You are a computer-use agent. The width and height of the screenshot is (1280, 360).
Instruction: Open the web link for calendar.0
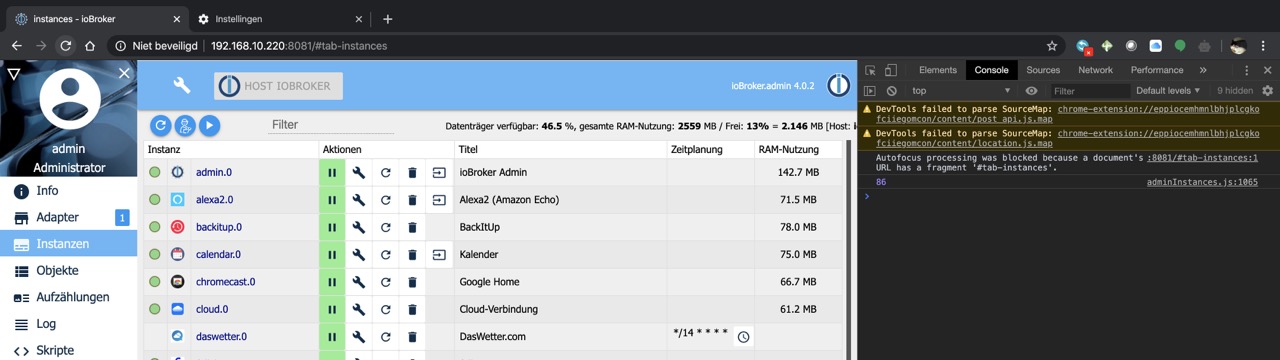[440, 255]
